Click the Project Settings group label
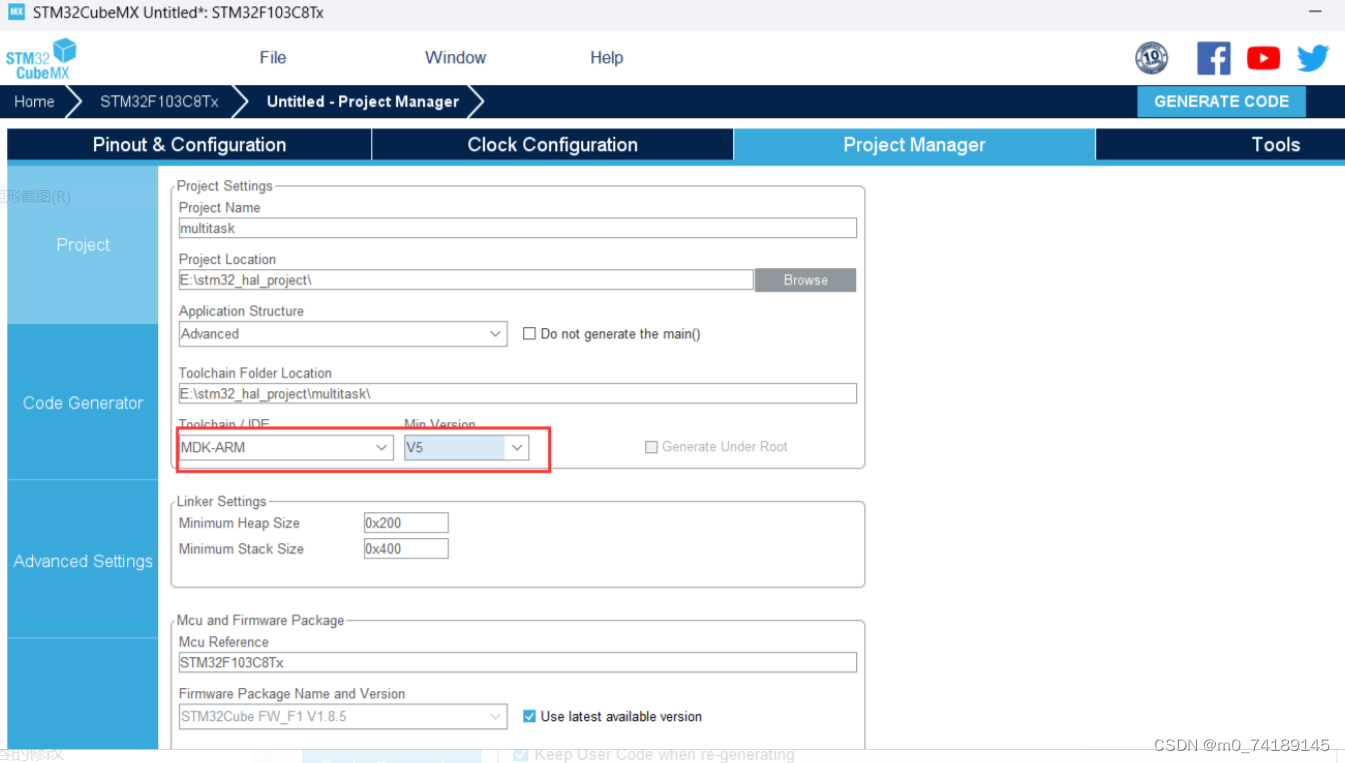1345x763 pixels. tap(225, 186)
